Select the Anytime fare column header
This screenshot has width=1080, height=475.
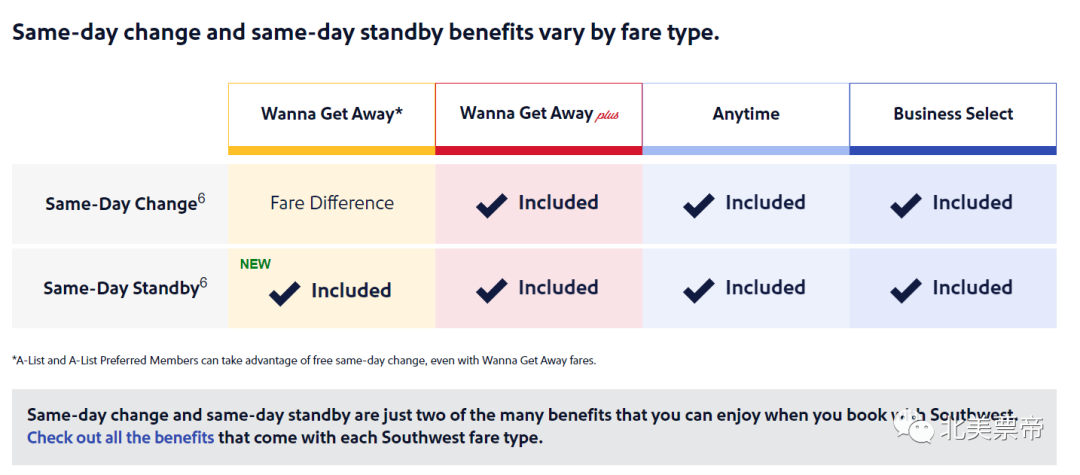point(746,114)
